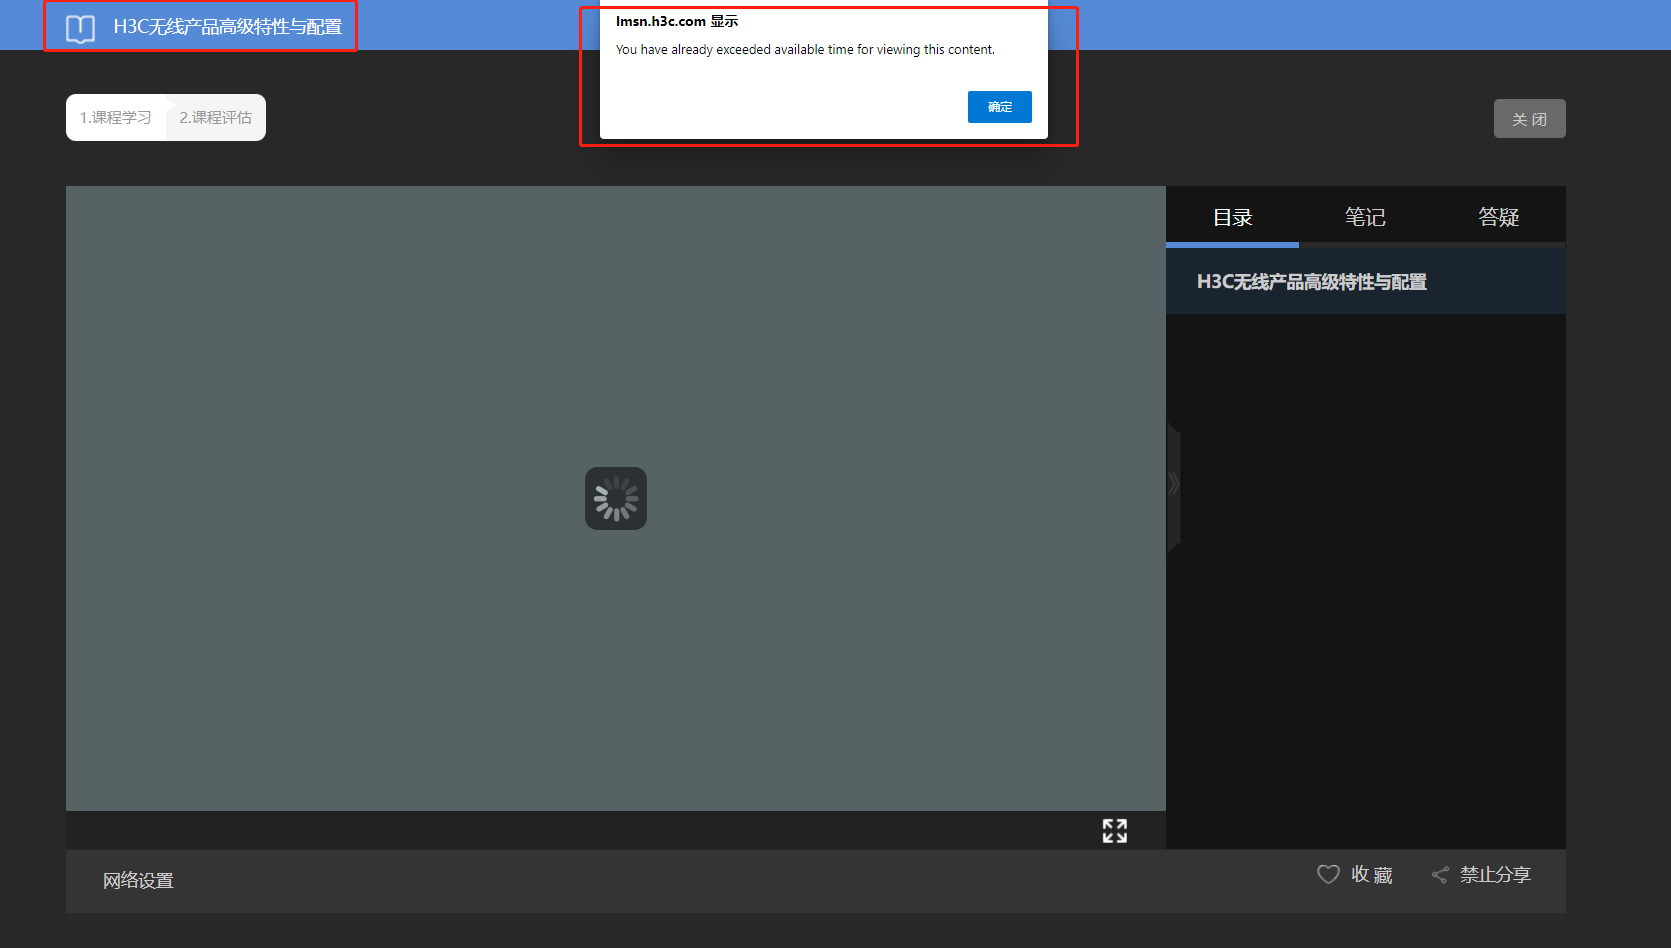Viewport: 1671px width, 948px height.
Task: Click the lmsn.h3c.com 显示 dialog title
Action: click(677, 21)
